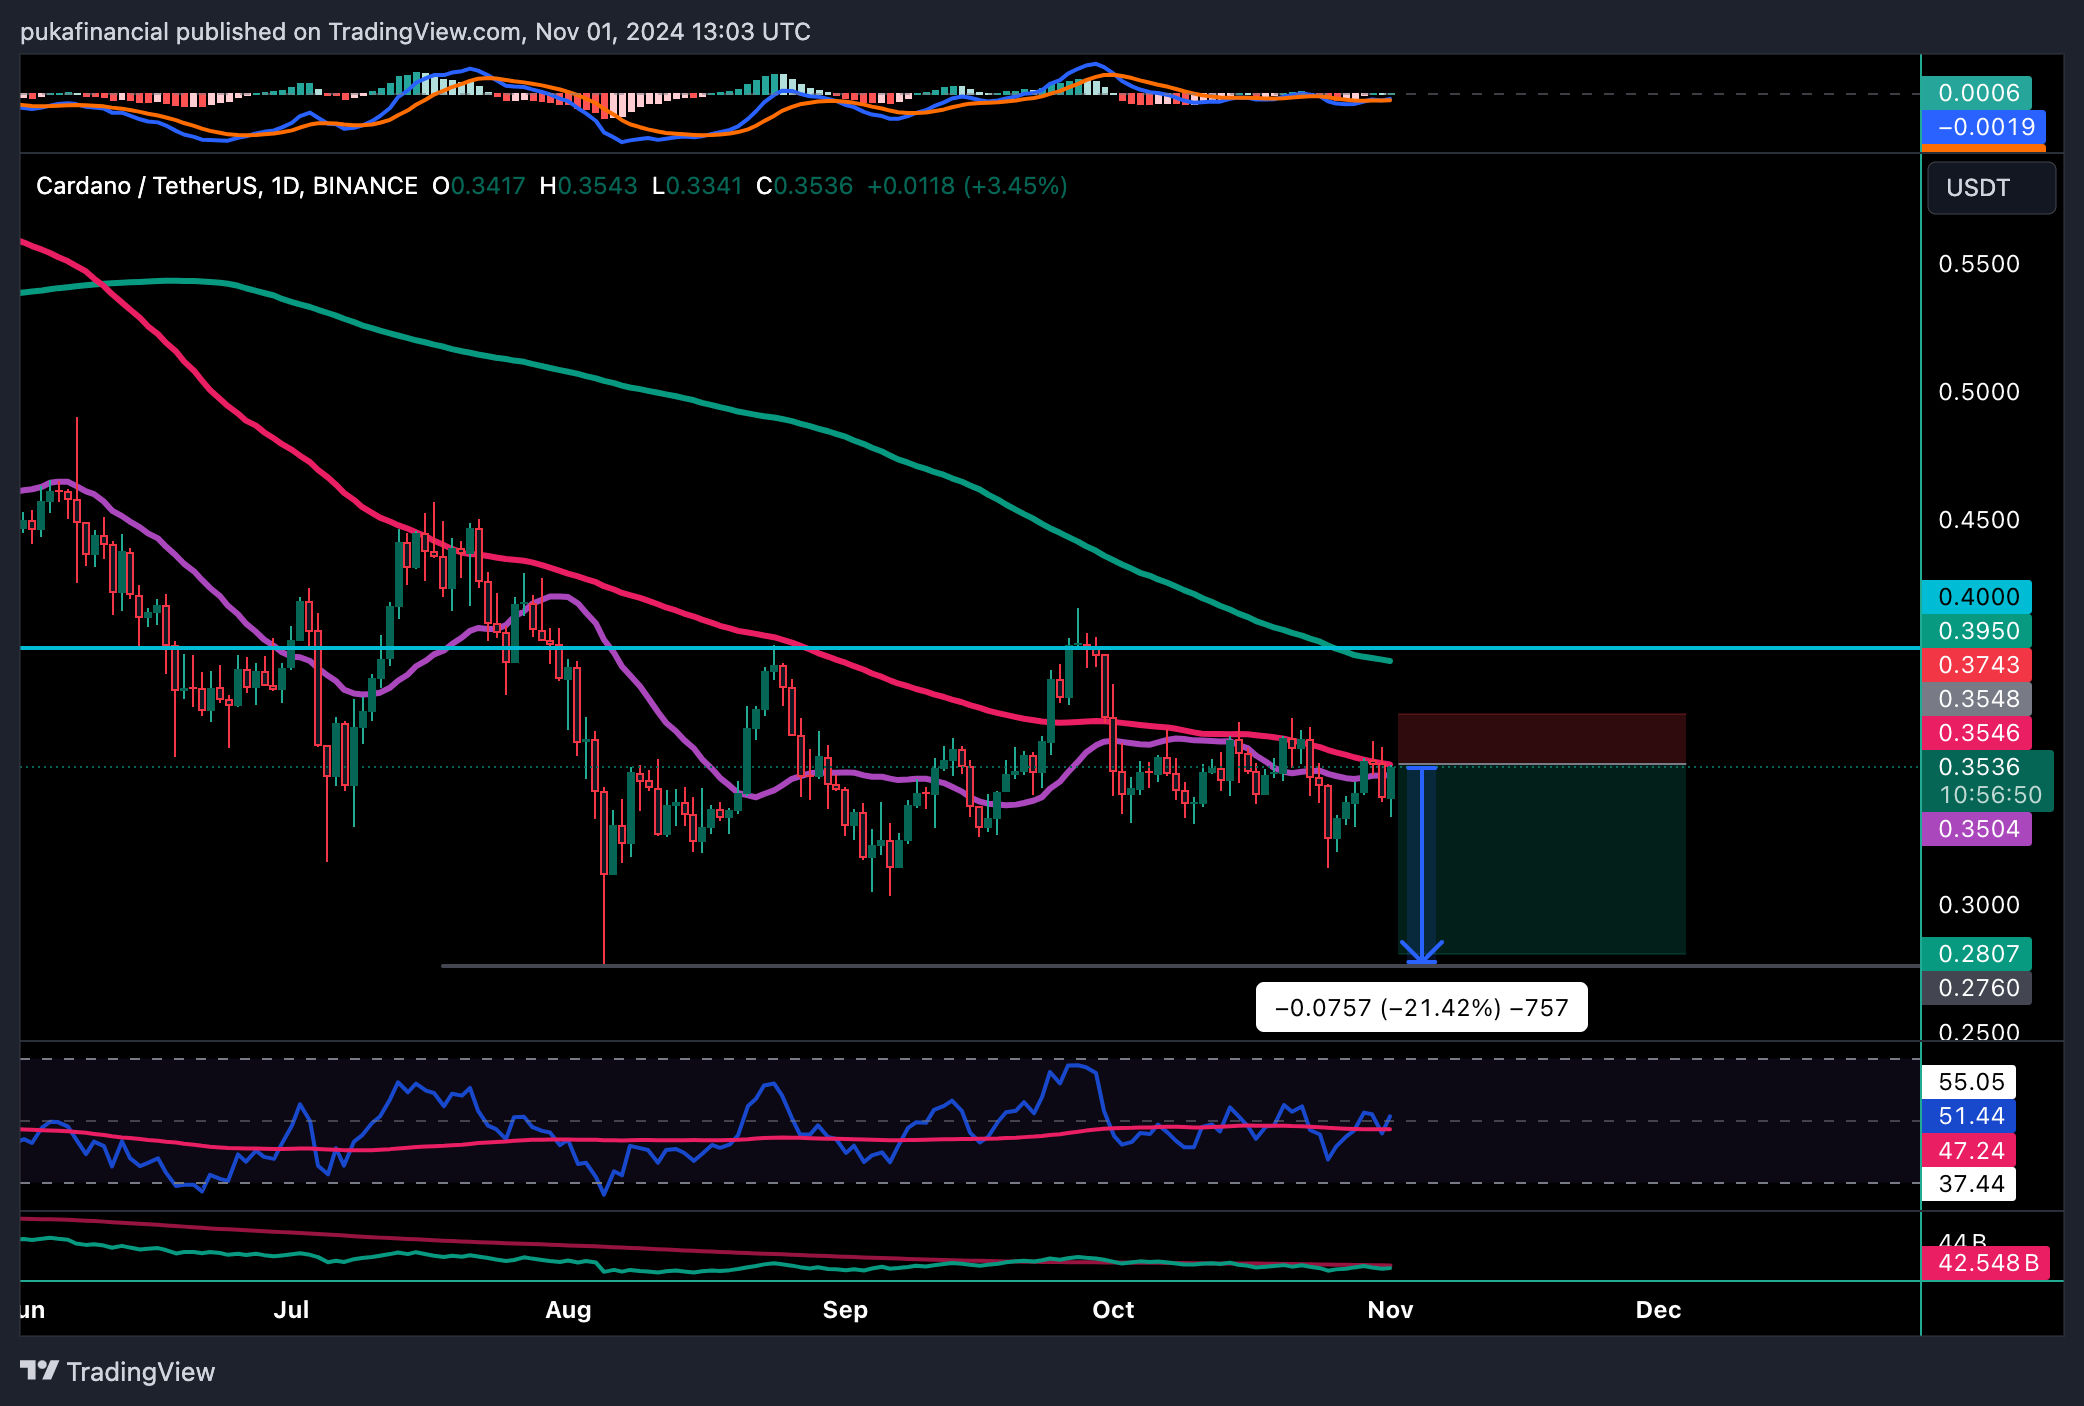
Task: Click the measurement label -0.0757 (-21.42%)
Action: 1421,1008
